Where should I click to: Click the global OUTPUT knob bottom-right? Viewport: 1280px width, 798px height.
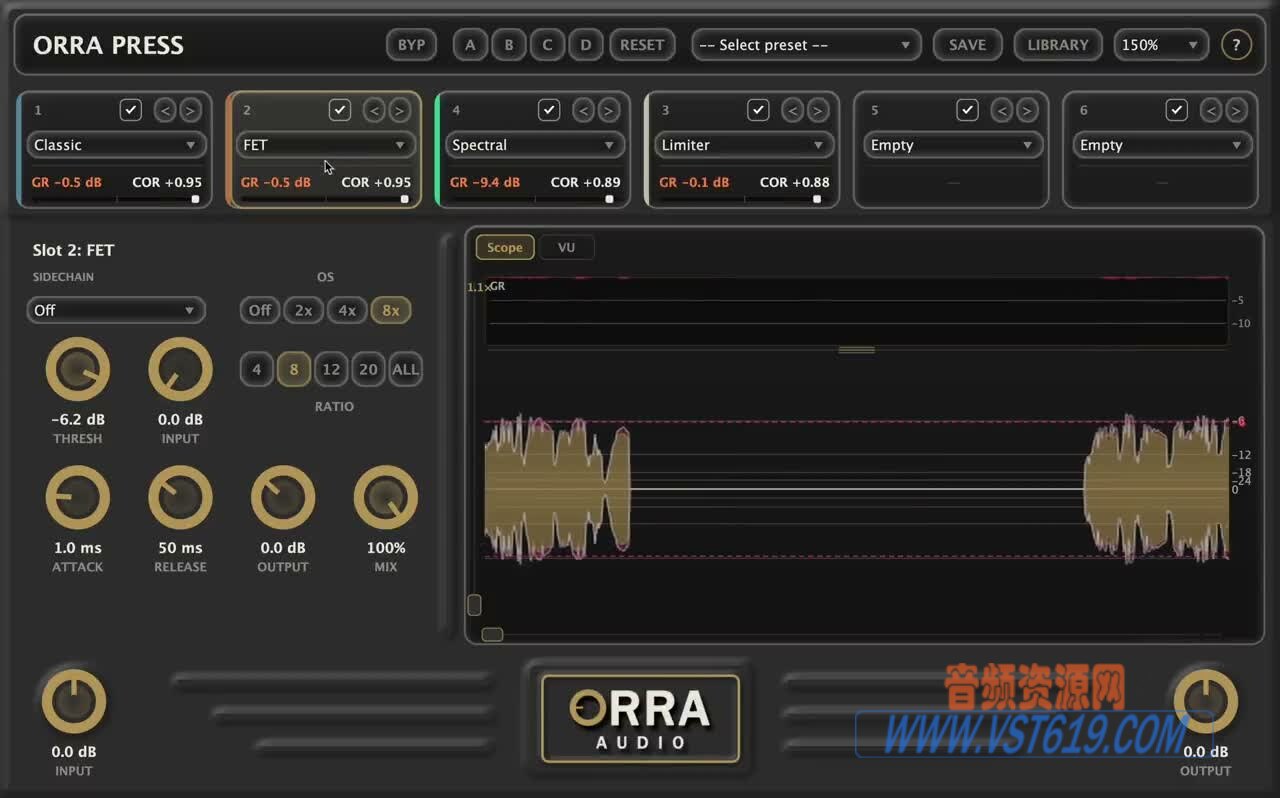(1206, 701)
